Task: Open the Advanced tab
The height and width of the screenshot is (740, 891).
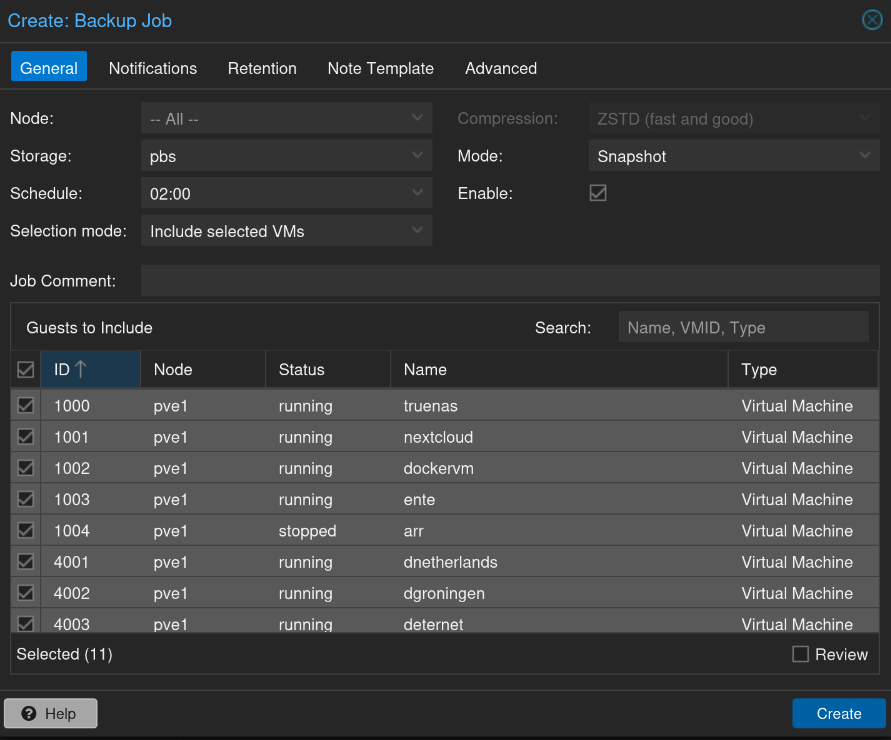Action: [x=501, y=68]
